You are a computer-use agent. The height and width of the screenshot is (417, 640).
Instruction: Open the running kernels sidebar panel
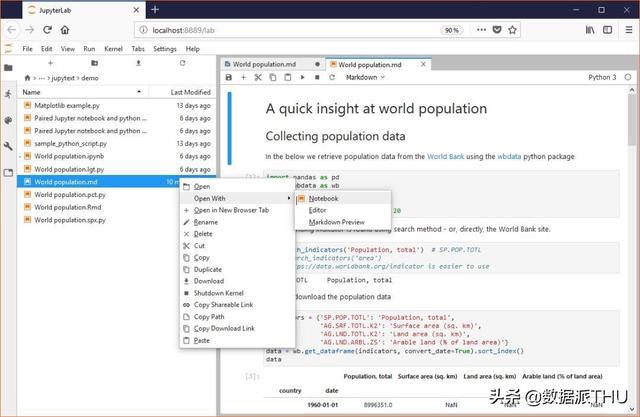point(8,94)
